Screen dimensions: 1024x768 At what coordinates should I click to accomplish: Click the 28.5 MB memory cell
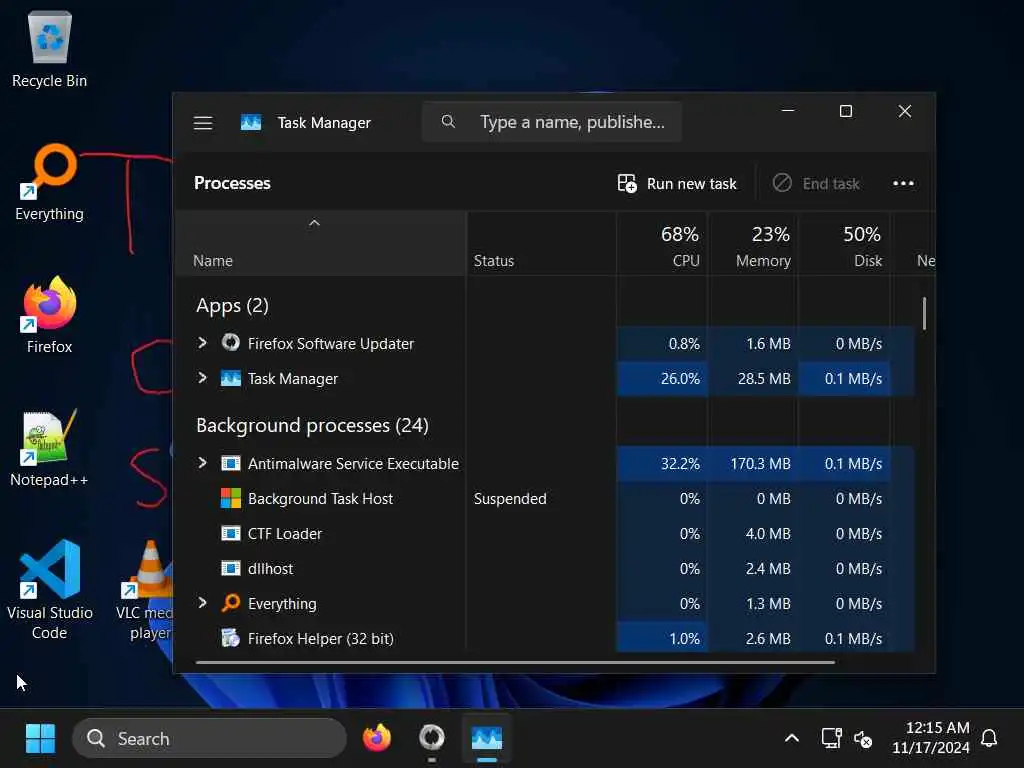754,379
